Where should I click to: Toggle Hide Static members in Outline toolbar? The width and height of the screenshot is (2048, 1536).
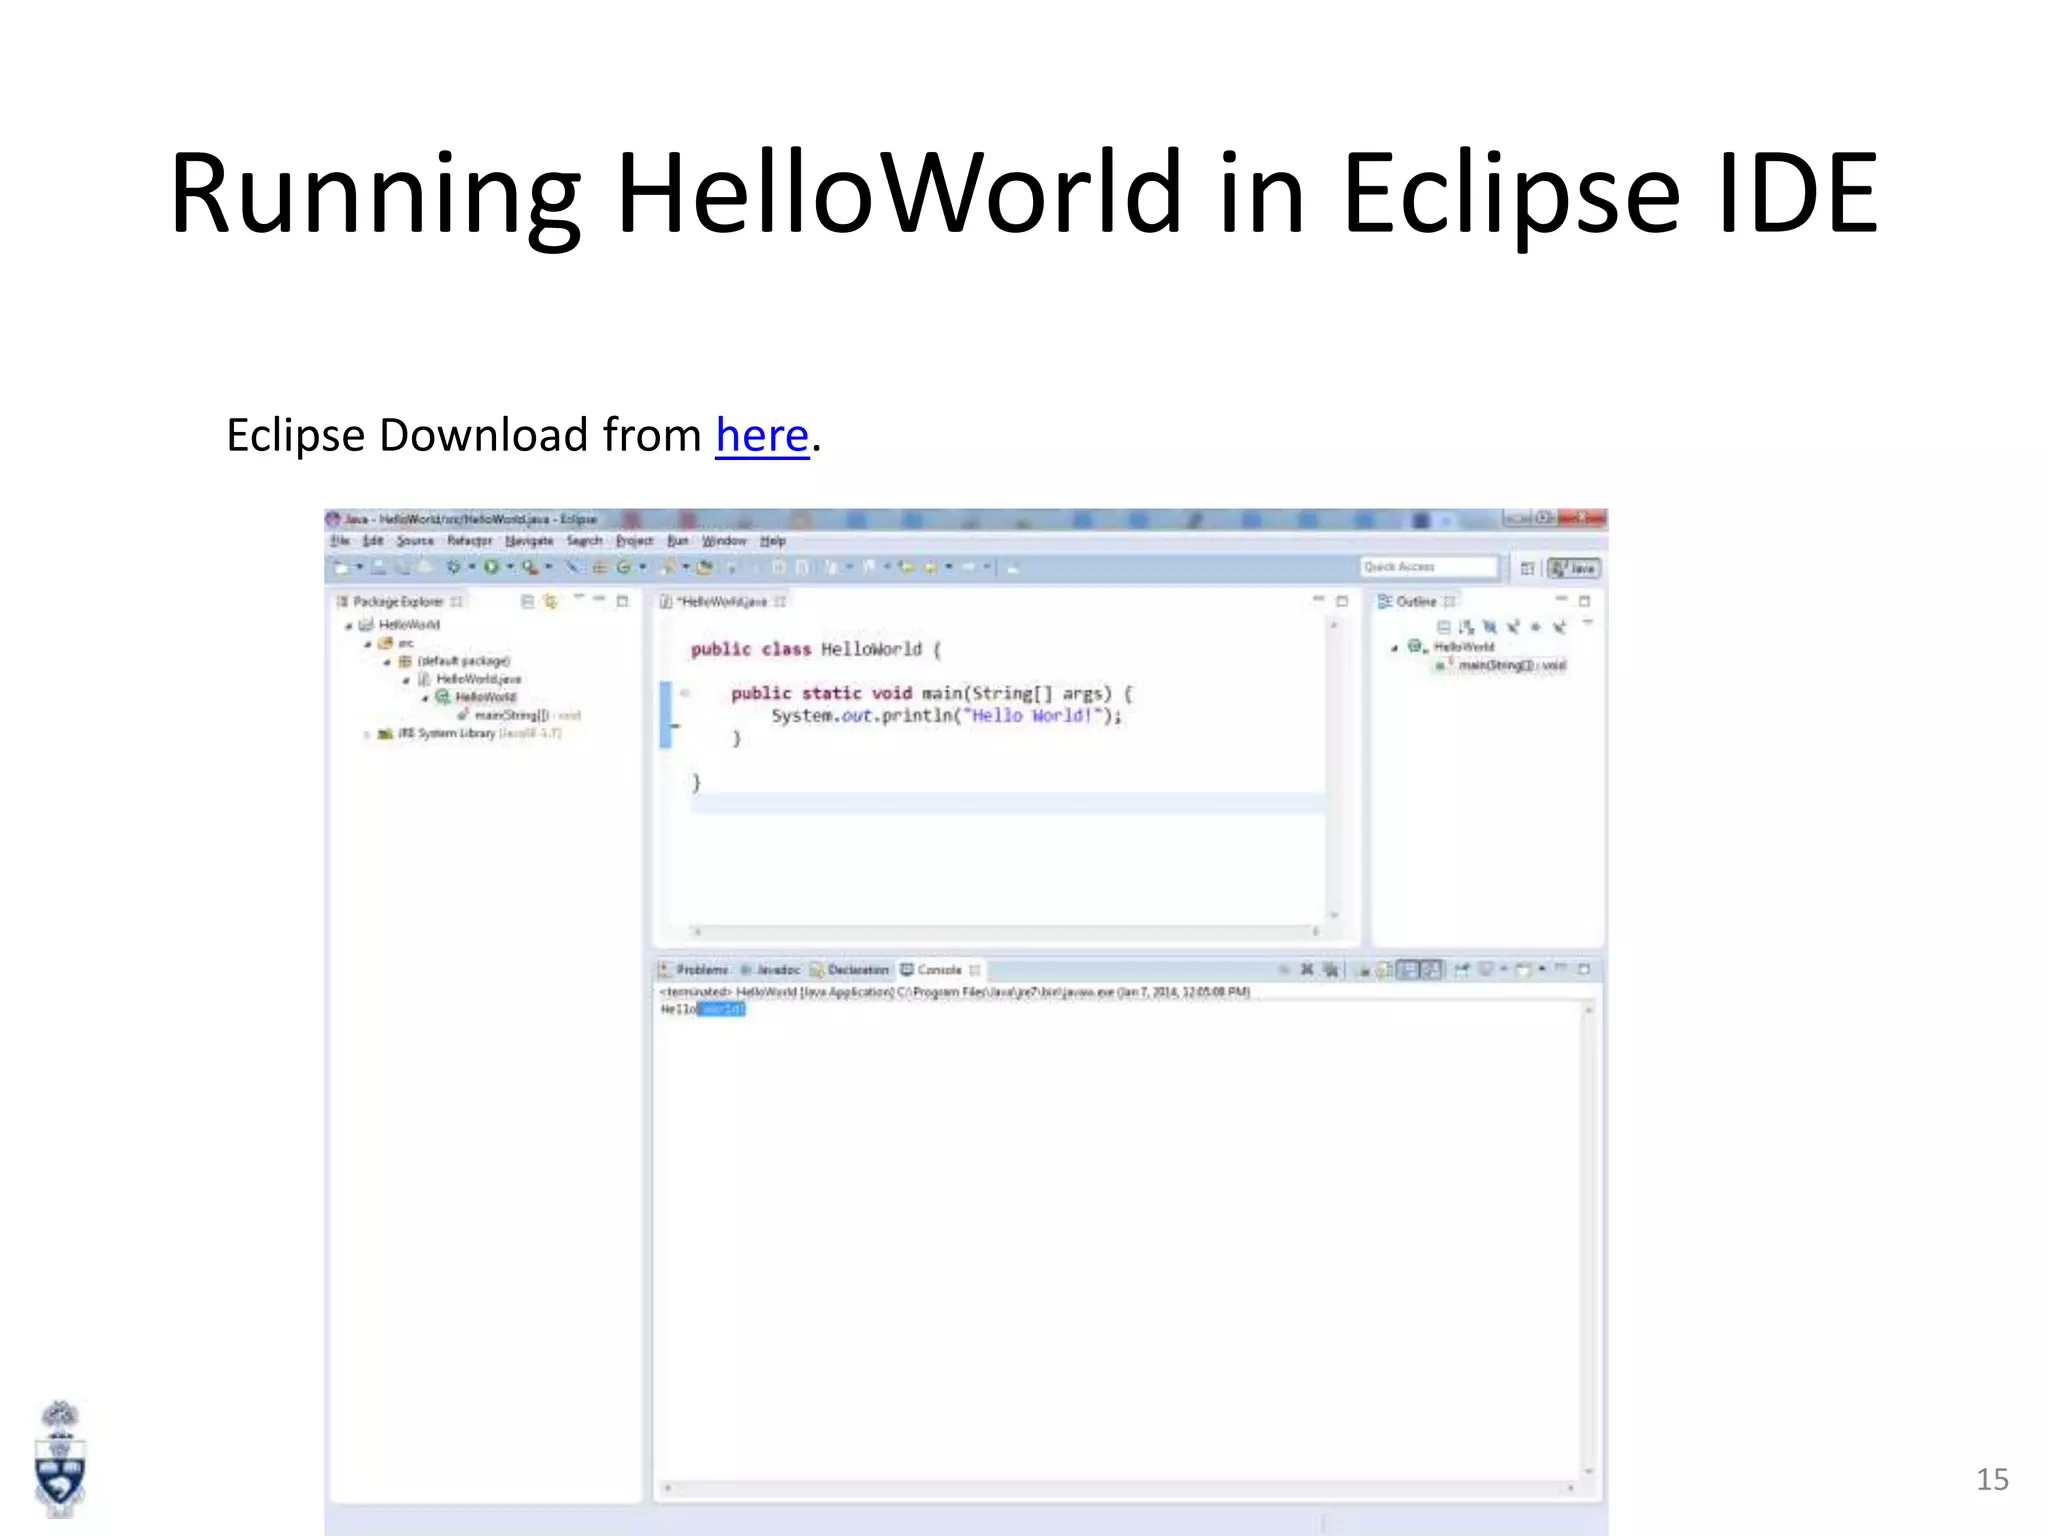[x=1512, y=627]
